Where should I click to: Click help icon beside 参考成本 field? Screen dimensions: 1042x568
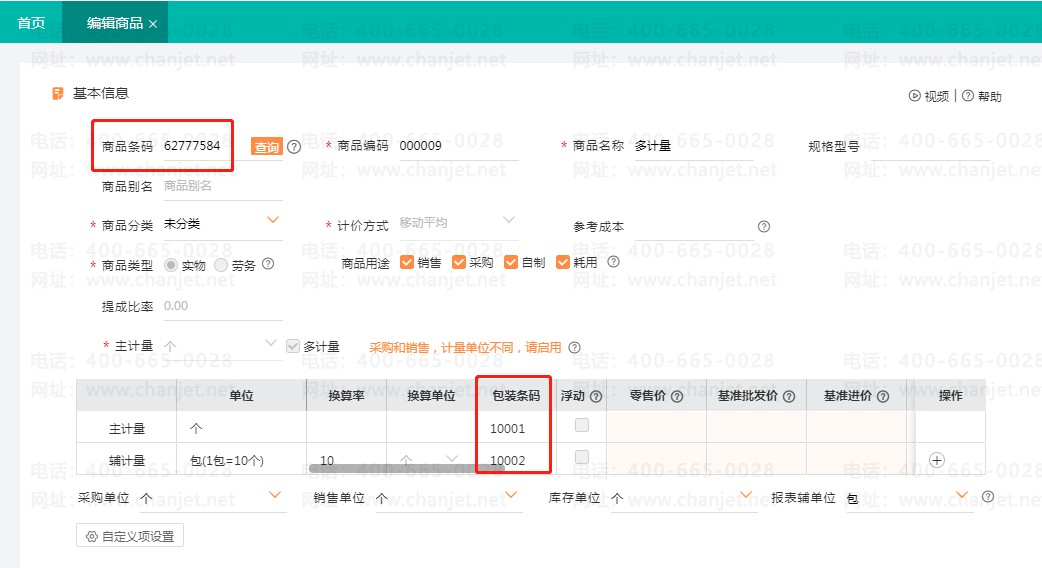click(764, 227)
